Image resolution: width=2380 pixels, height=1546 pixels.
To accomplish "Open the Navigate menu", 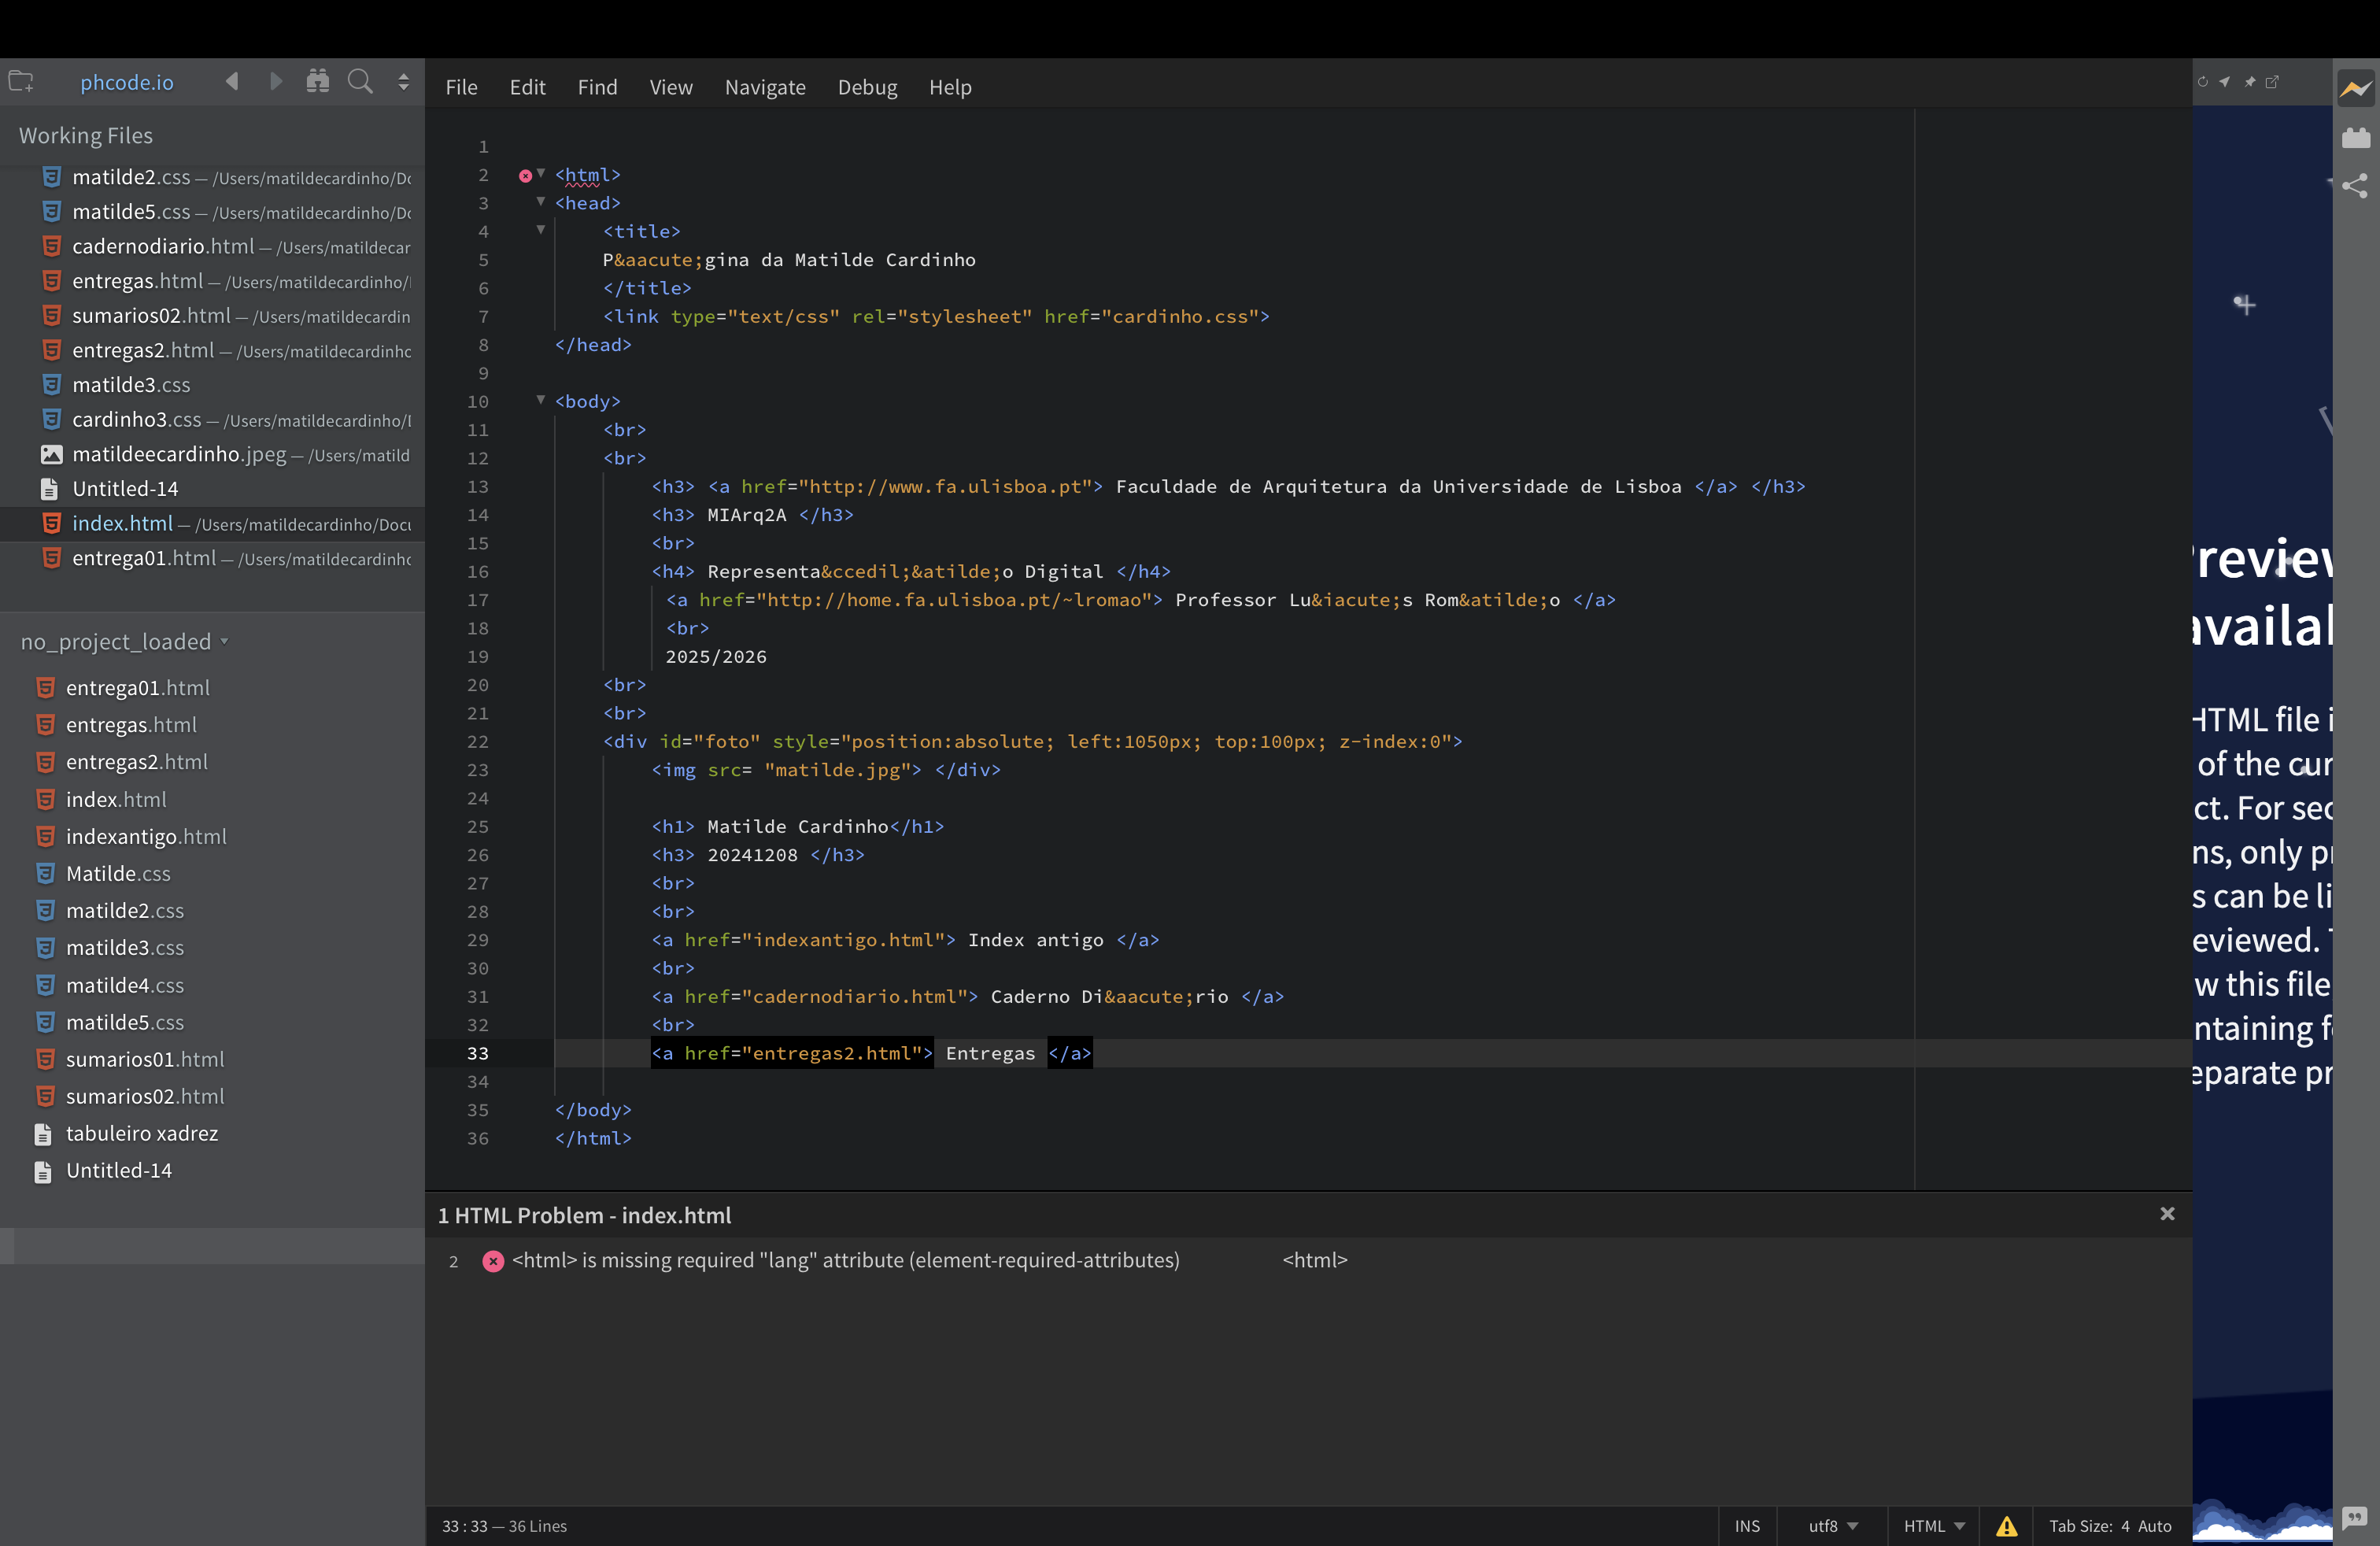I will [765, 88].
